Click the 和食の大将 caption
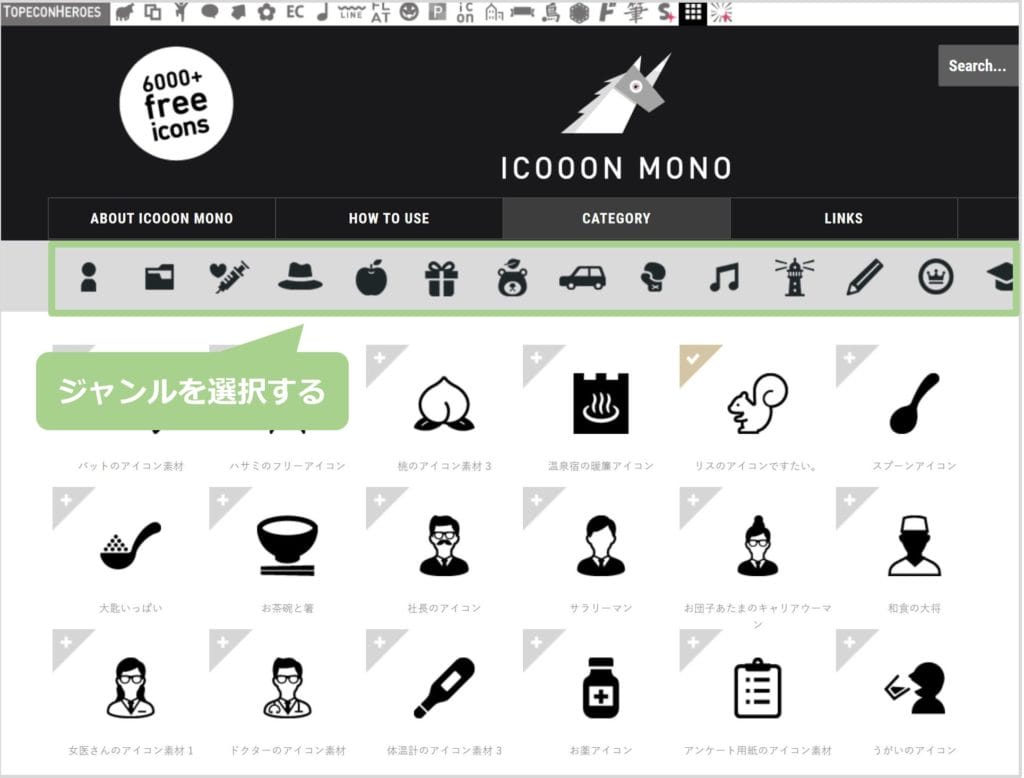 (x=914, y=608)
